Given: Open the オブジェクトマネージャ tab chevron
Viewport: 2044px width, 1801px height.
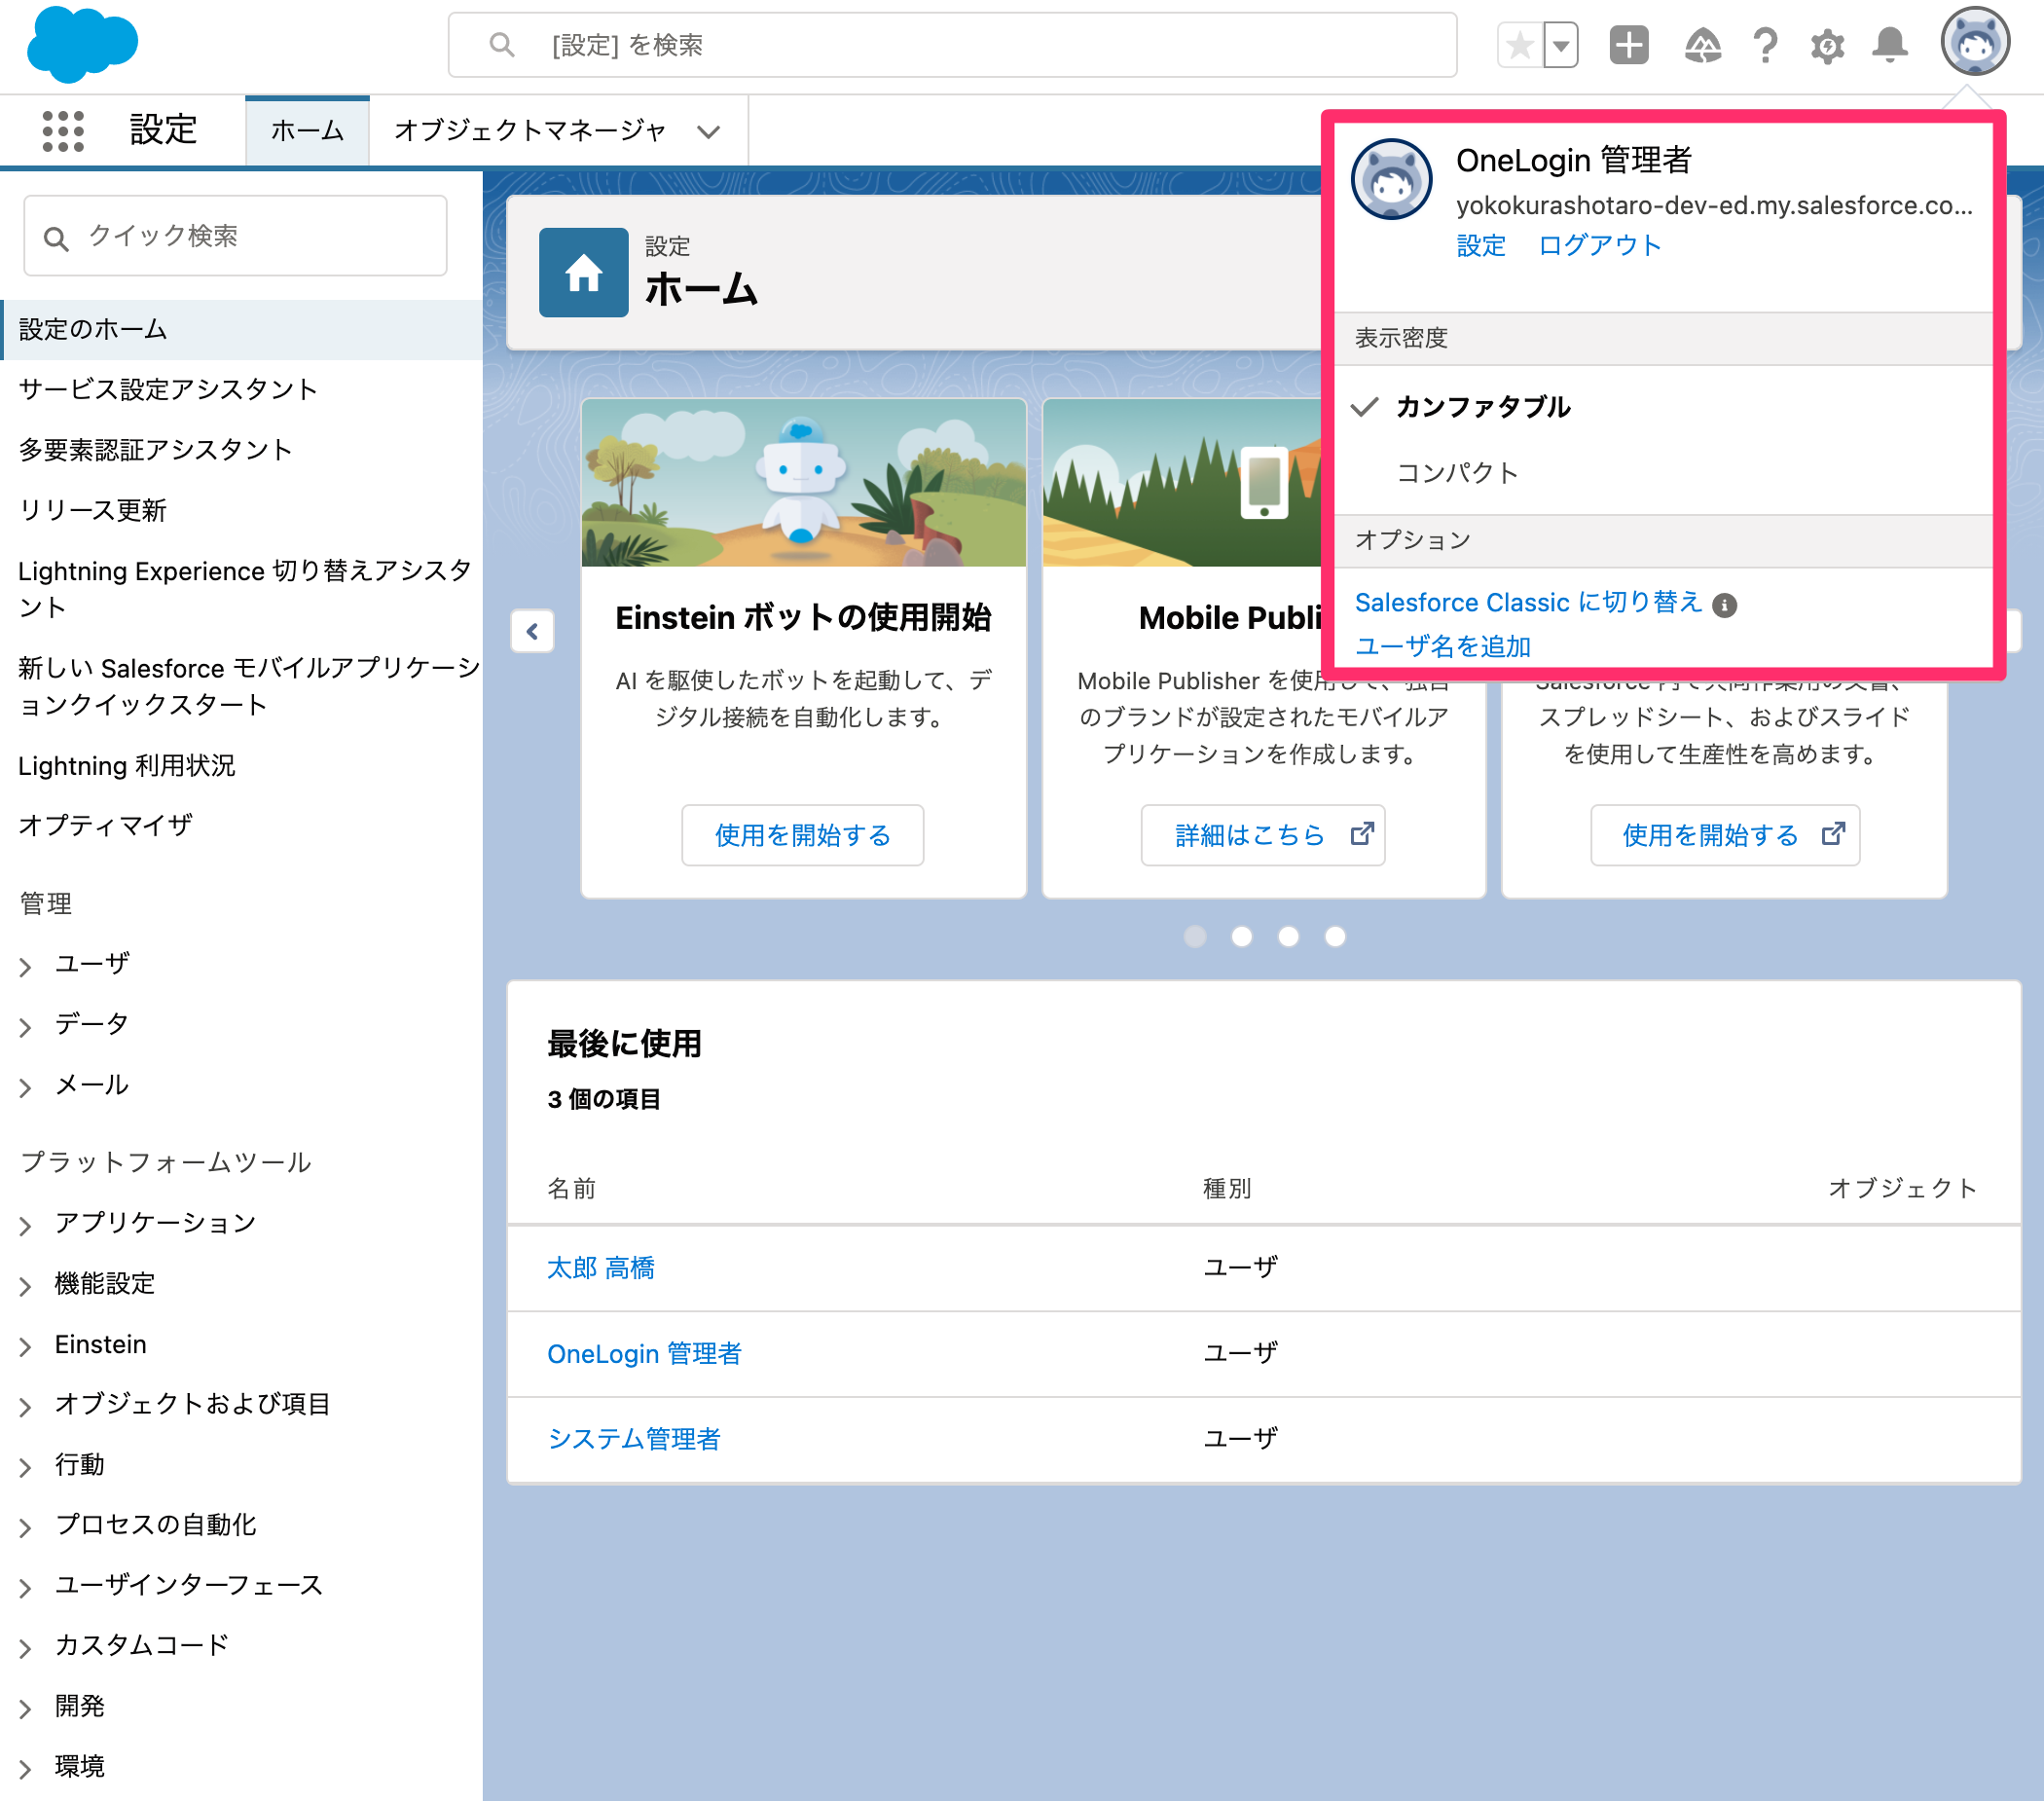Looking at the screenshot, I should 708,132.
